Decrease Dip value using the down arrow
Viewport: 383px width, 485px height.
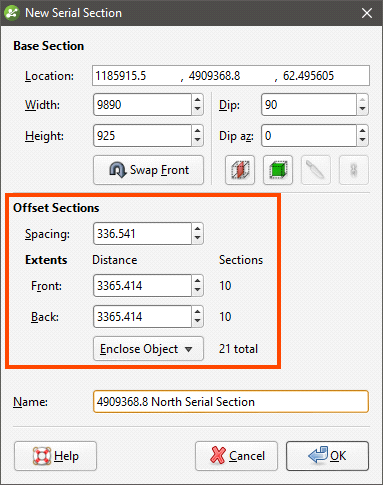pos(362,110)
